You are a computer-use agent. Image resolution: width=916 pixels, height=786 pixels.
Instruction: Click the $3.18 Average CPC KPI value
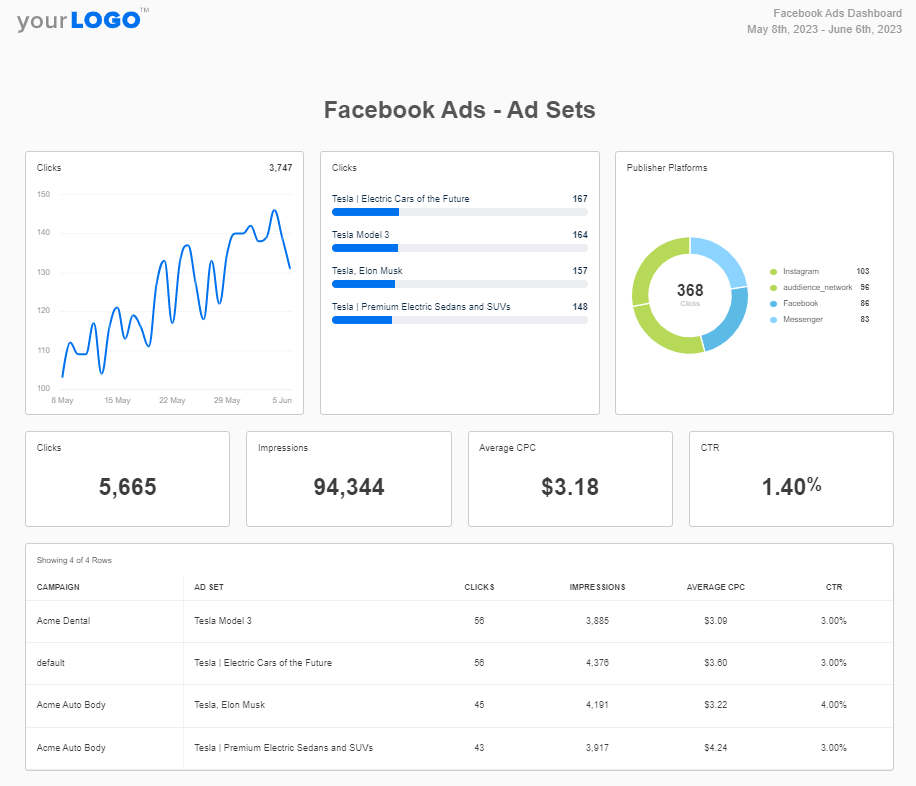(x=570, y=487)
